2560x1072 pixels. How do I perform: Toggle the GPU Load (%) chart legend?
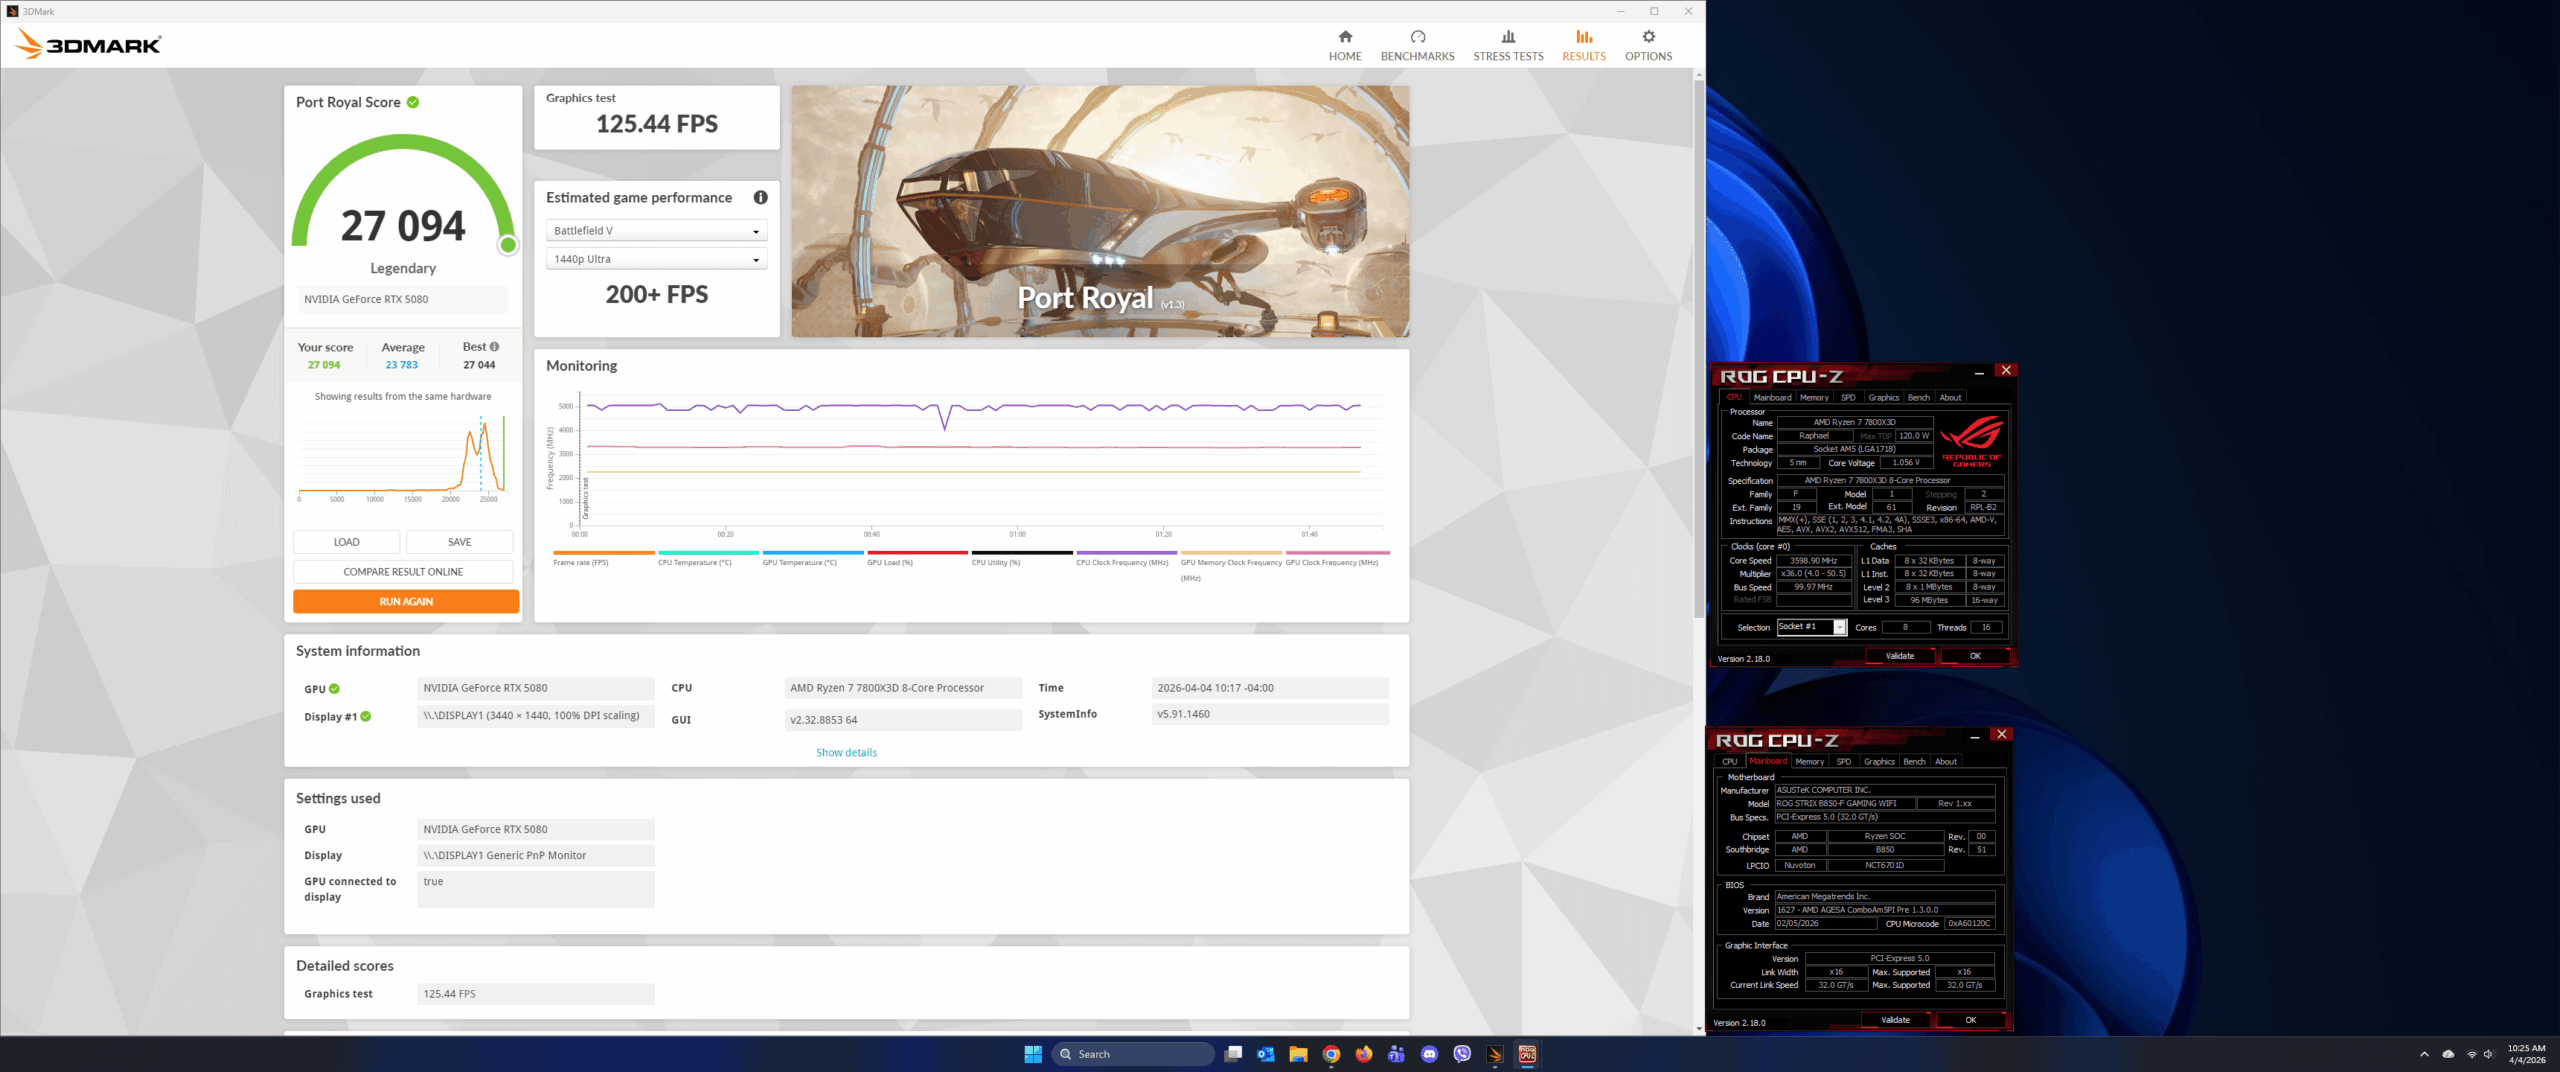[889, 562]
